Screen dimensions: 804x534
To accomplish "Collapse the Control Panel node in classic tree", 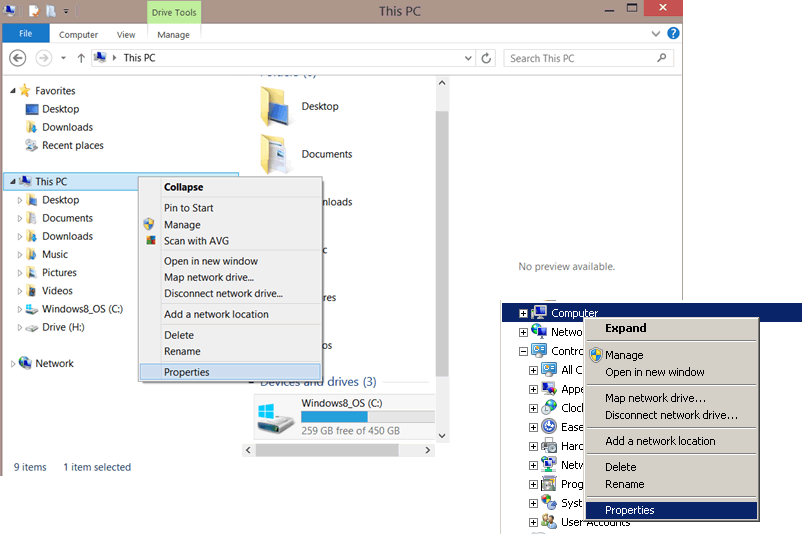I will pyautogui.click(x=523, y=351).
